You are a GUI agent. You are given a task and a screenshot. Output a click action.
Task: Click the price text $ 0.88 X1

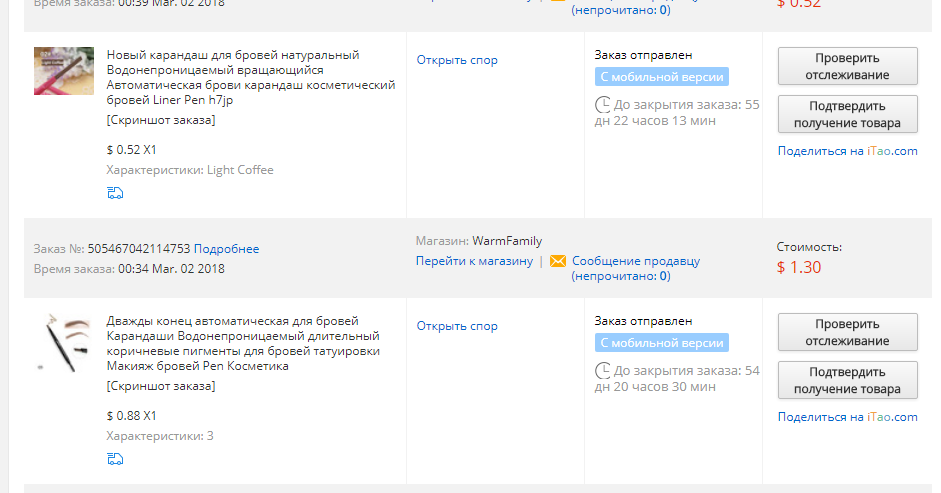point(131,416)
